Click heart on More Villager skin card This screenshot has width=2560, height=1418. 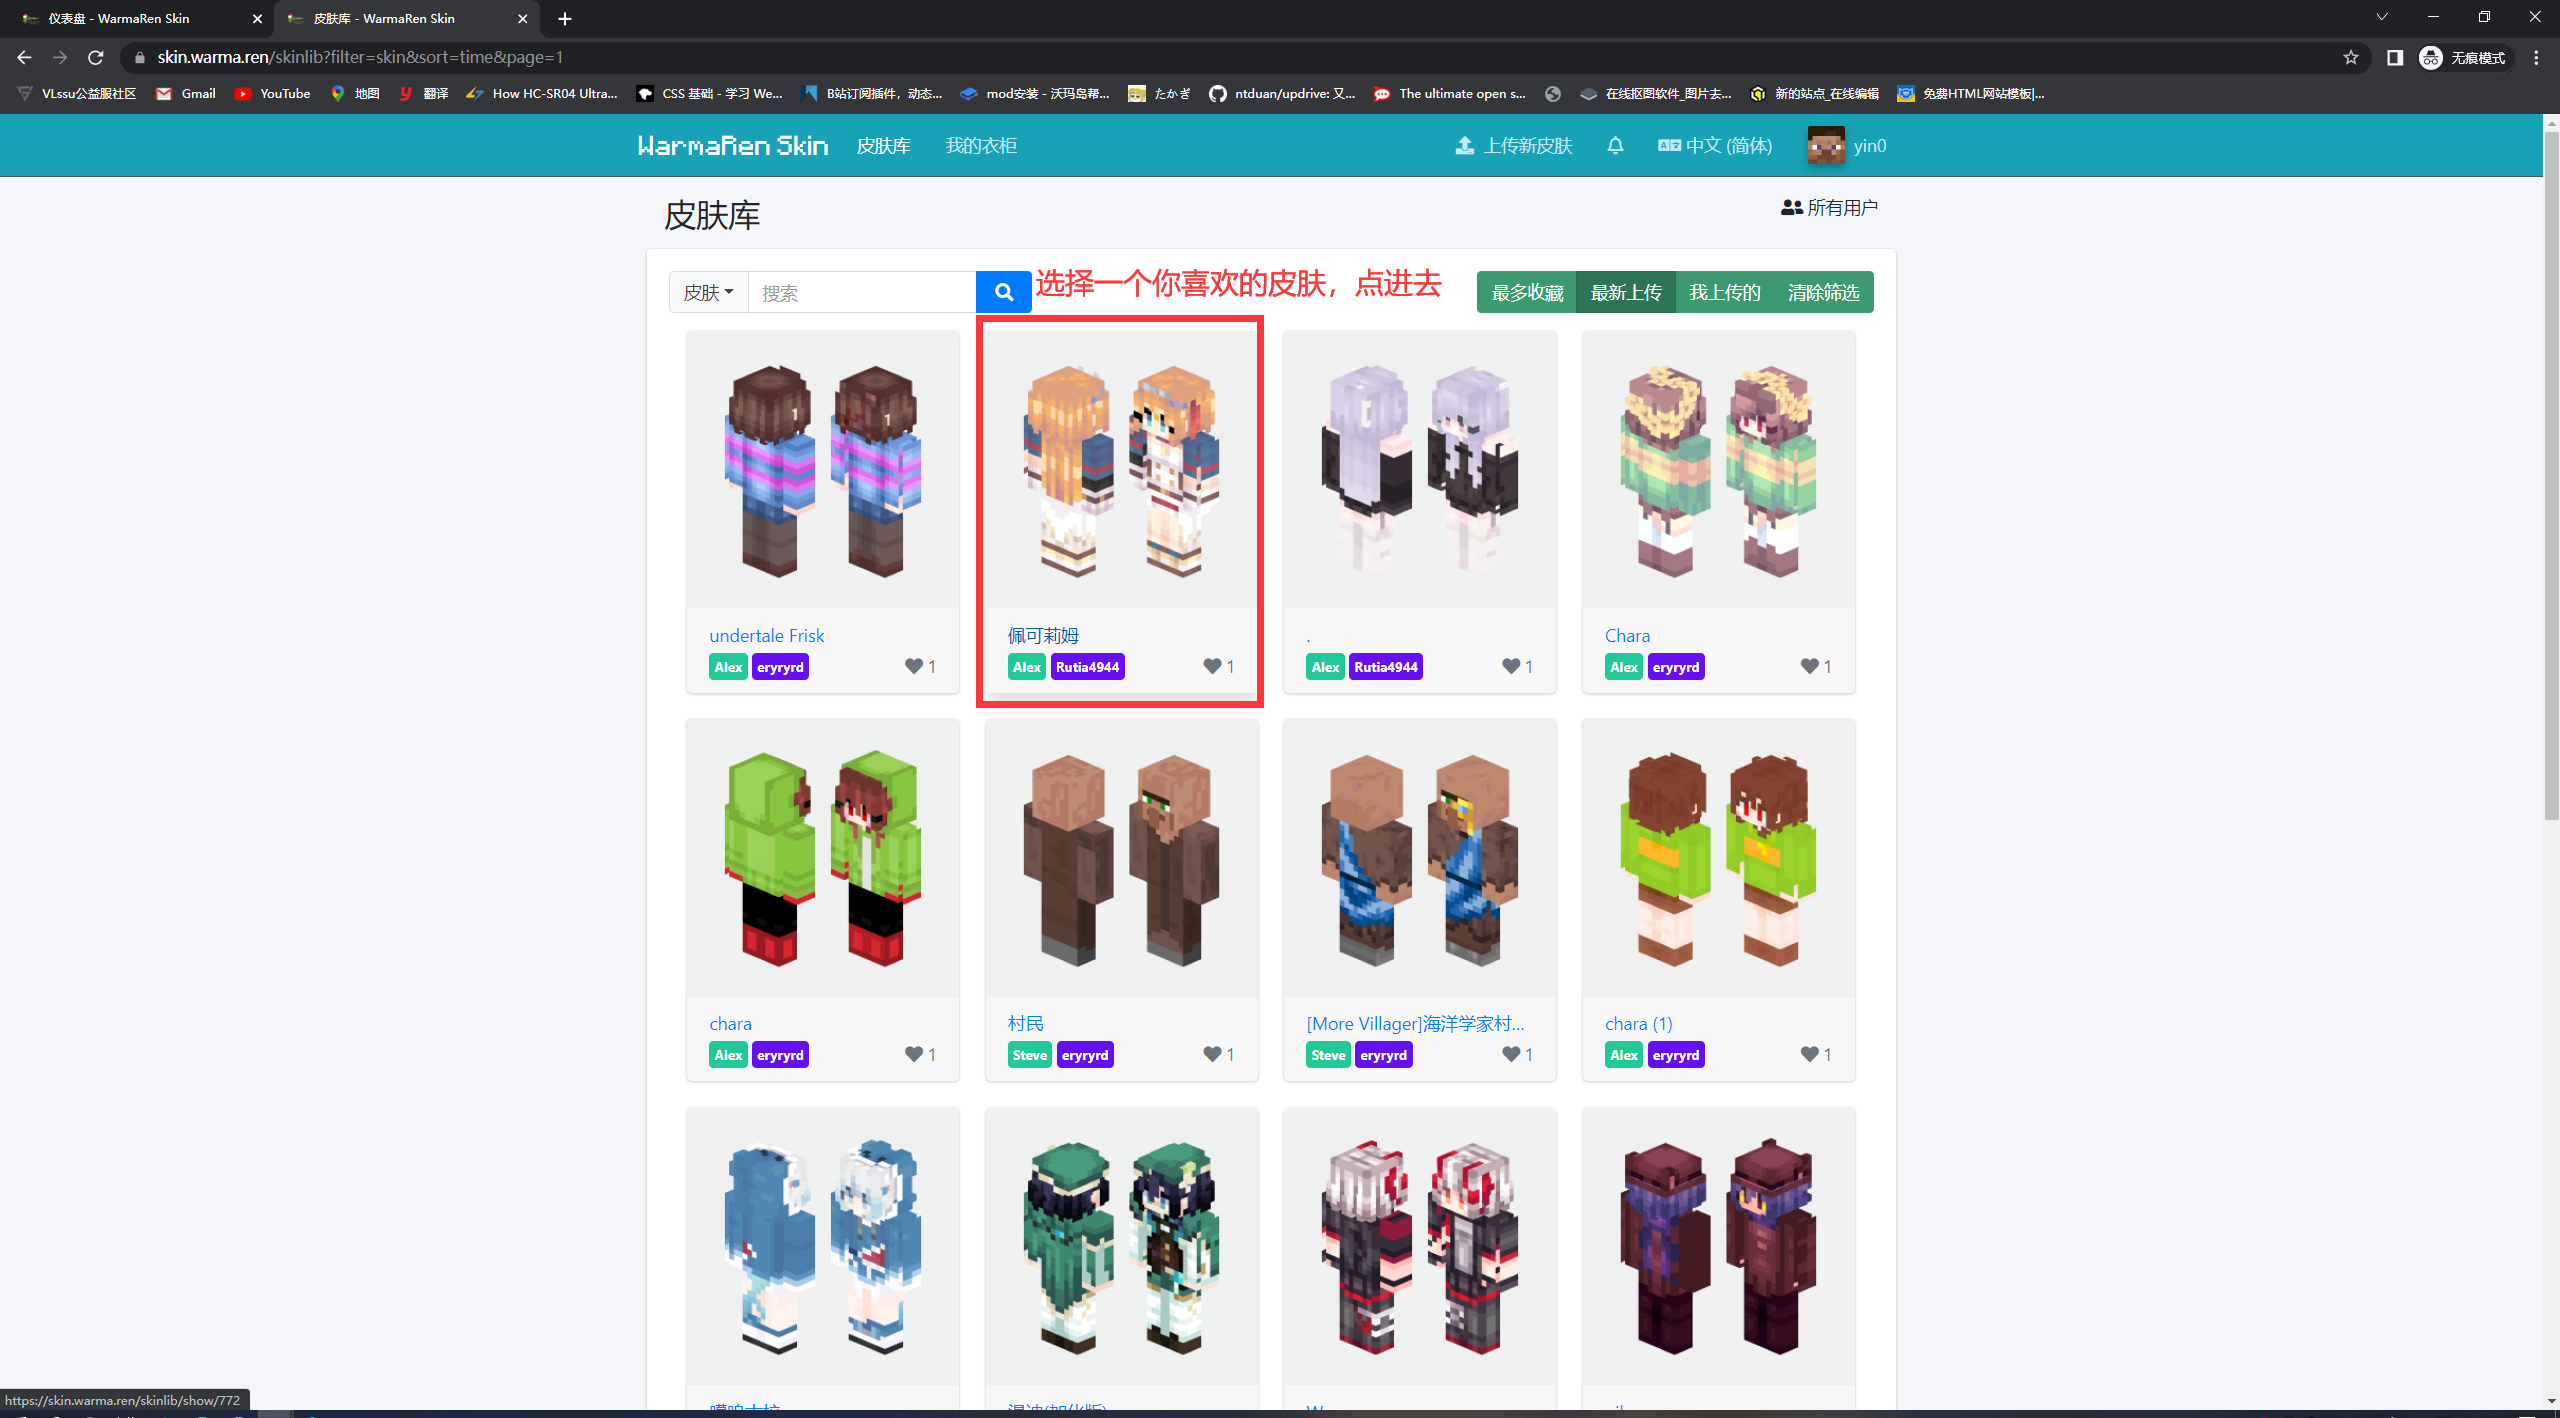(x=1511, y=1054)
